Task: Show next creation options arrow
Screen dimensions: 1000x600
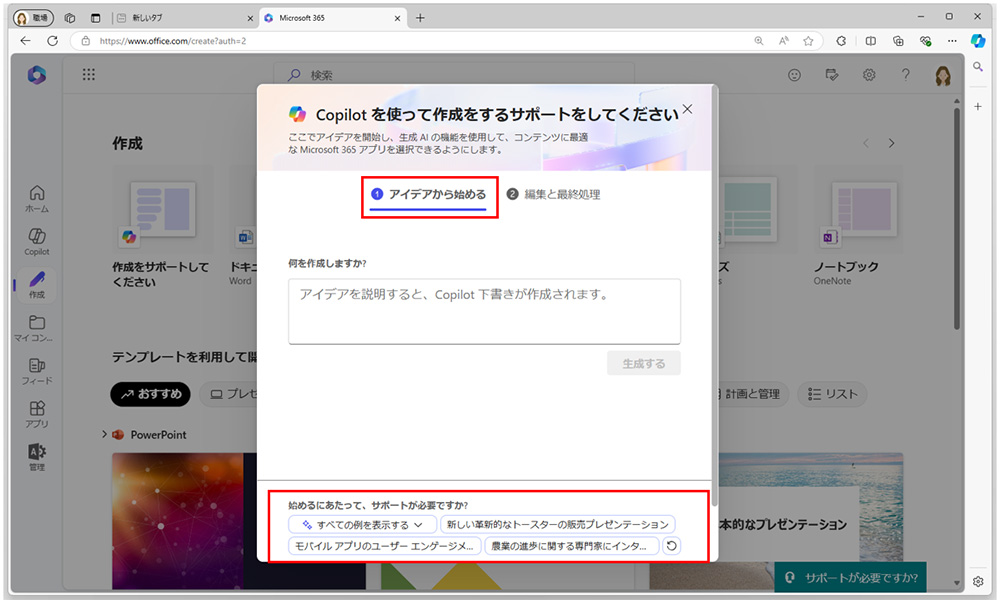Action: click(x=892, y=143)
